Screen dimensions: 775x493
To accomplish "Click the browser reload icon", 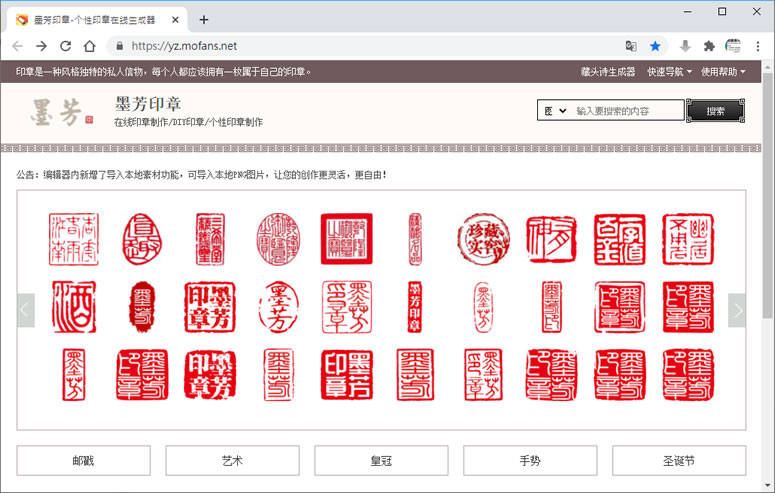I will pyautogui.click(x=65, y=46).
